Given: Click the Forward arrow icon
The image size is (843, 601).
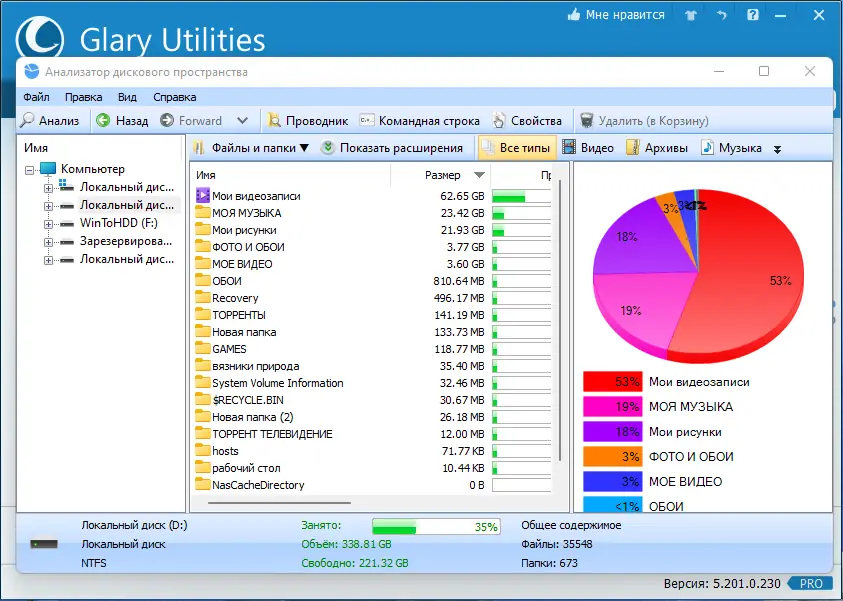Looking at the screenshot, I should pyautogui.click(x=167, y=120).
